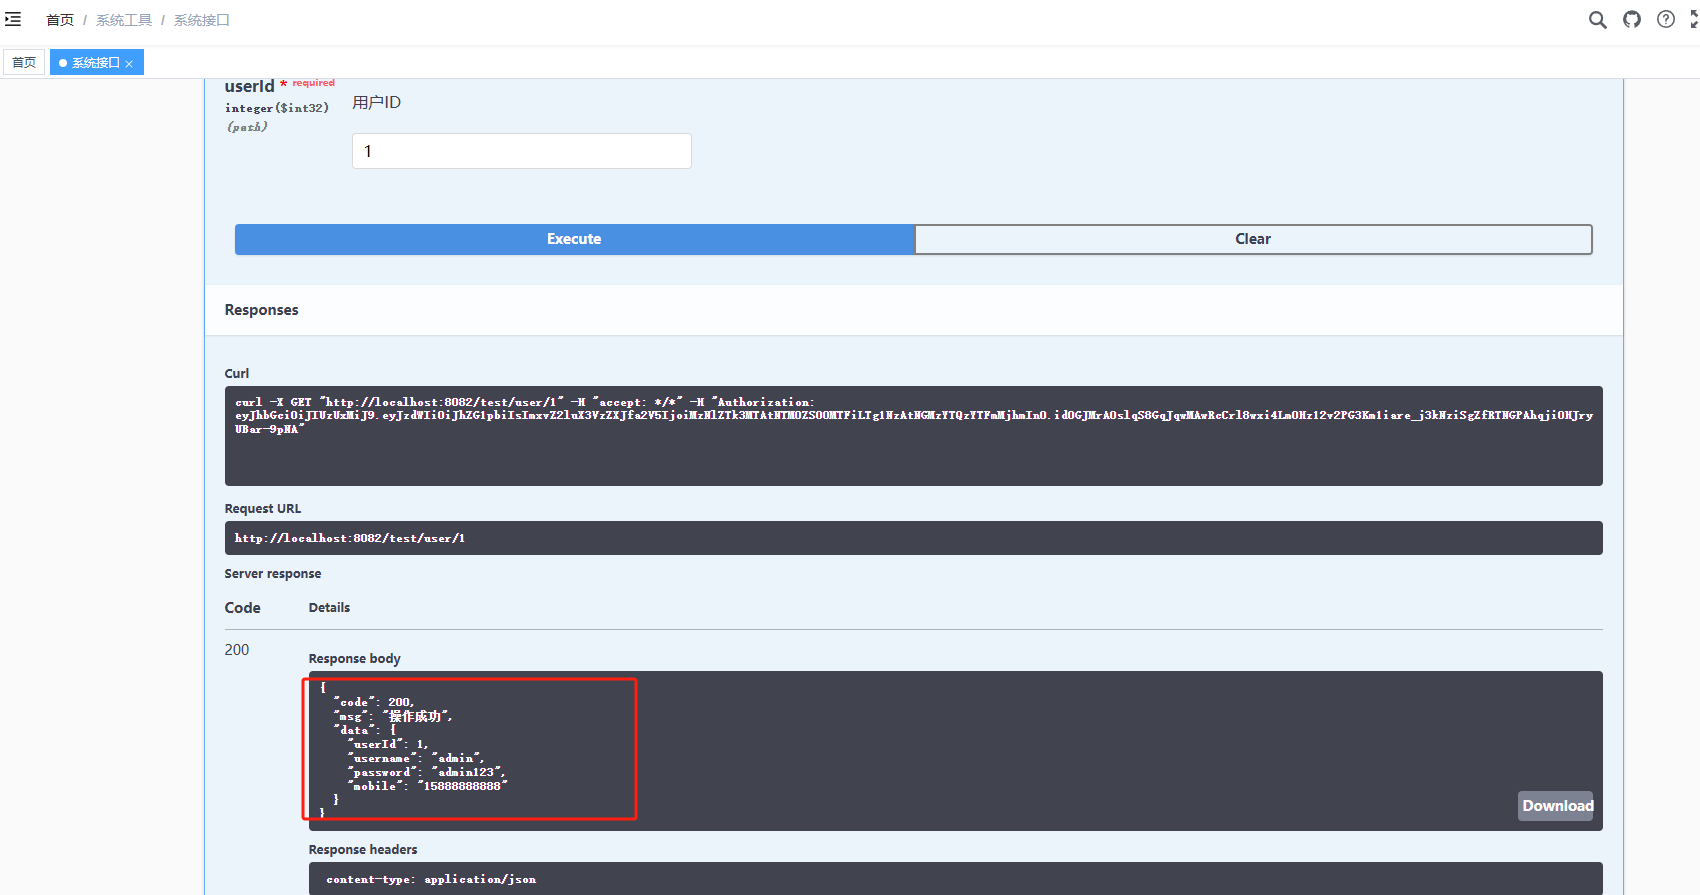This screenshot has width=1700, height=895.
Task: Click the Response body label
Action: (x=354, y=659)
